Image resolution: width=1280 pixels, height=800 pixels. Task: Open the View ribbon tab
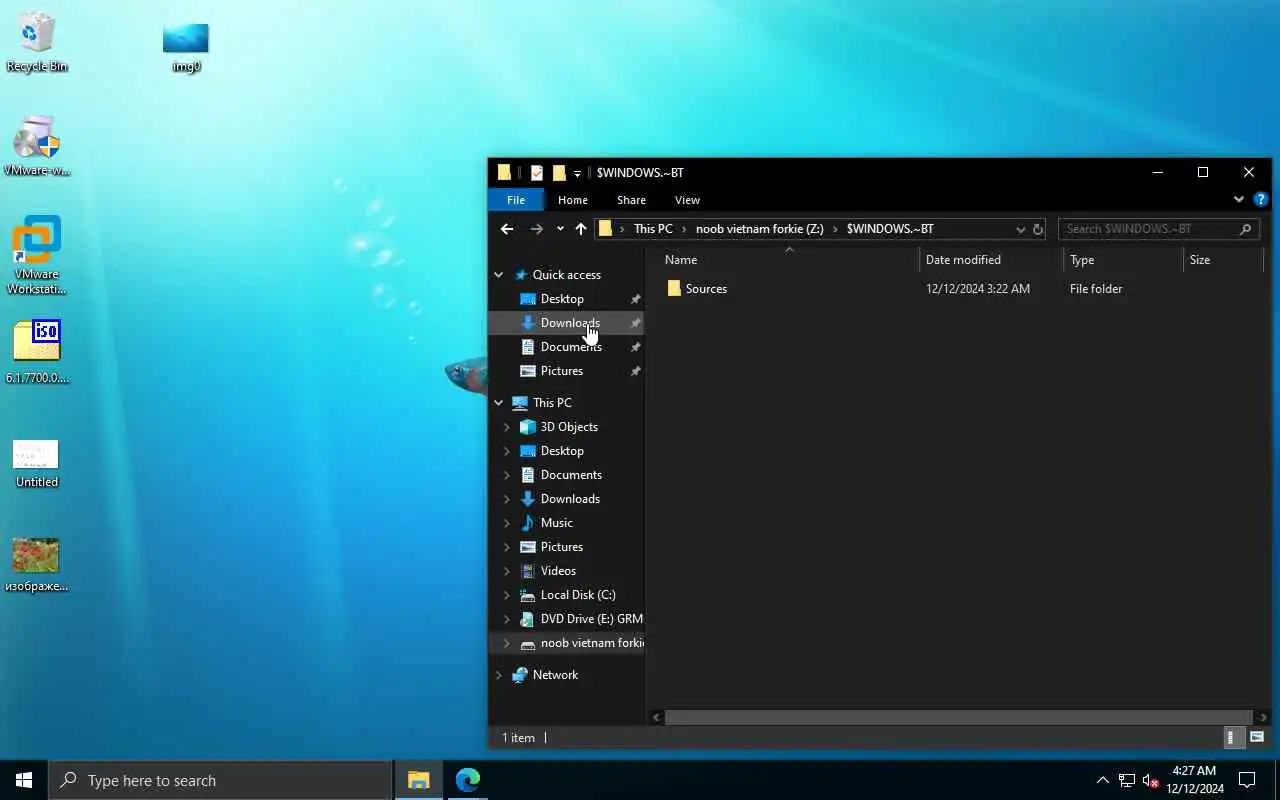coord(687,200)
